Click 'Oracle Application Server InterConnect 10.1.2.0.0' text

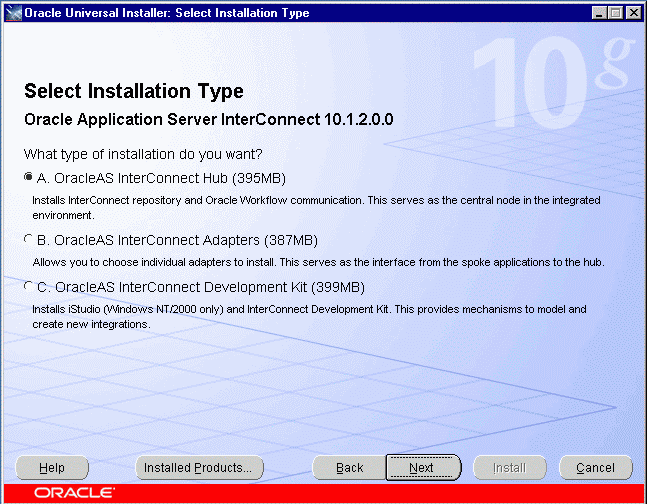click(208, 120)
